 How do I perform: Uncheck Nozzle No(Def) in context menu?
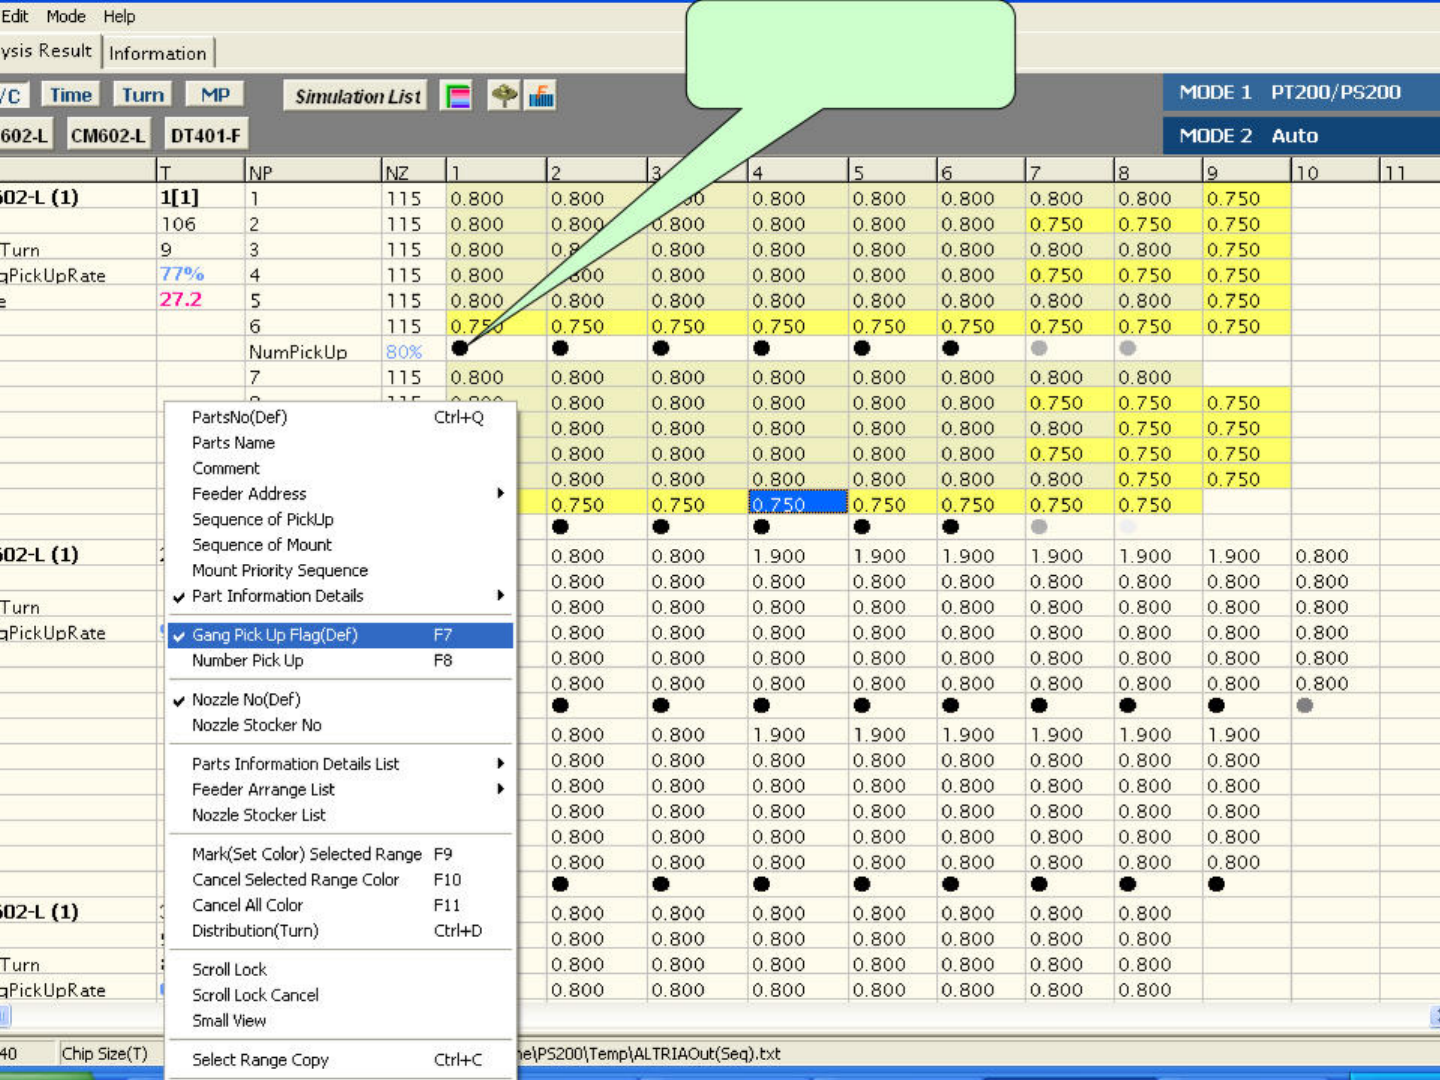click(x=246, y=700)
